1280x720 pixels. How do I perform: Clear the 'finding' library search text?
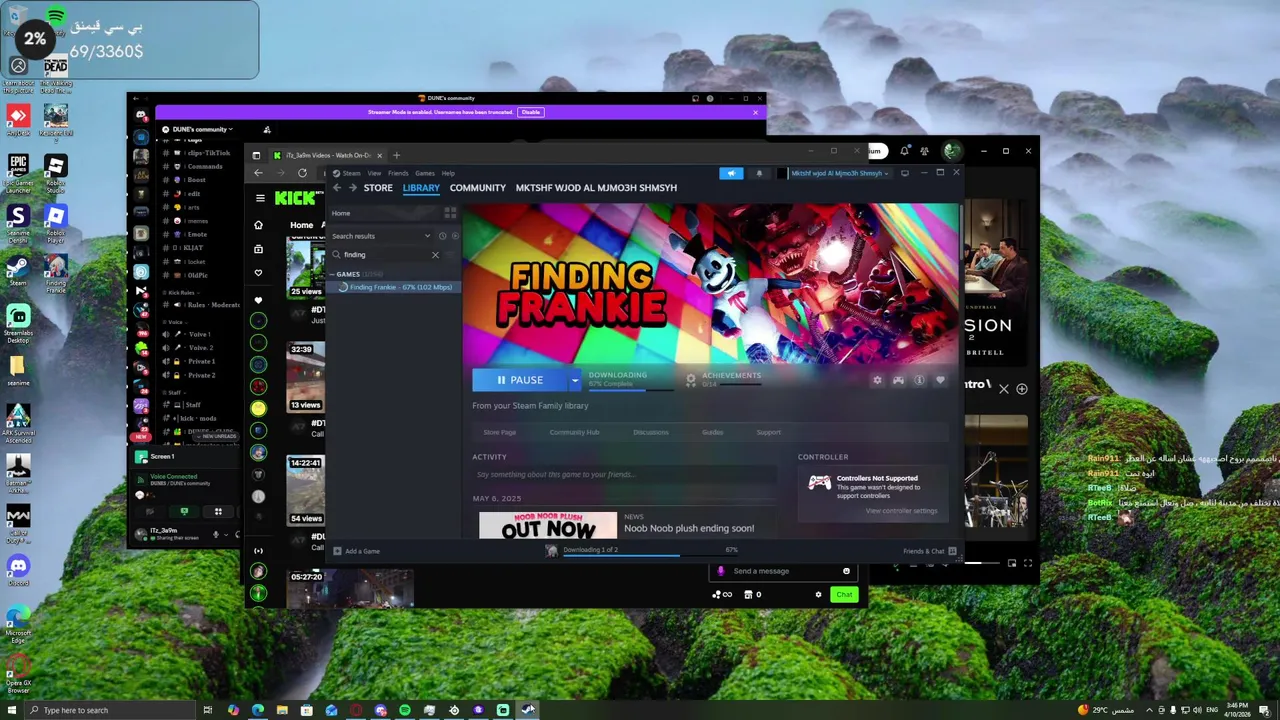click(435, 255)
